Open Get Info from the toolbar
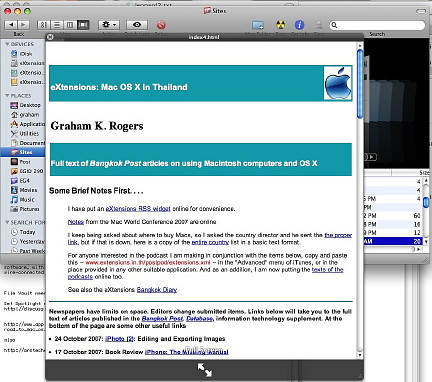The height and width of the screenshot is (382, 432). (x=299, y=25)
